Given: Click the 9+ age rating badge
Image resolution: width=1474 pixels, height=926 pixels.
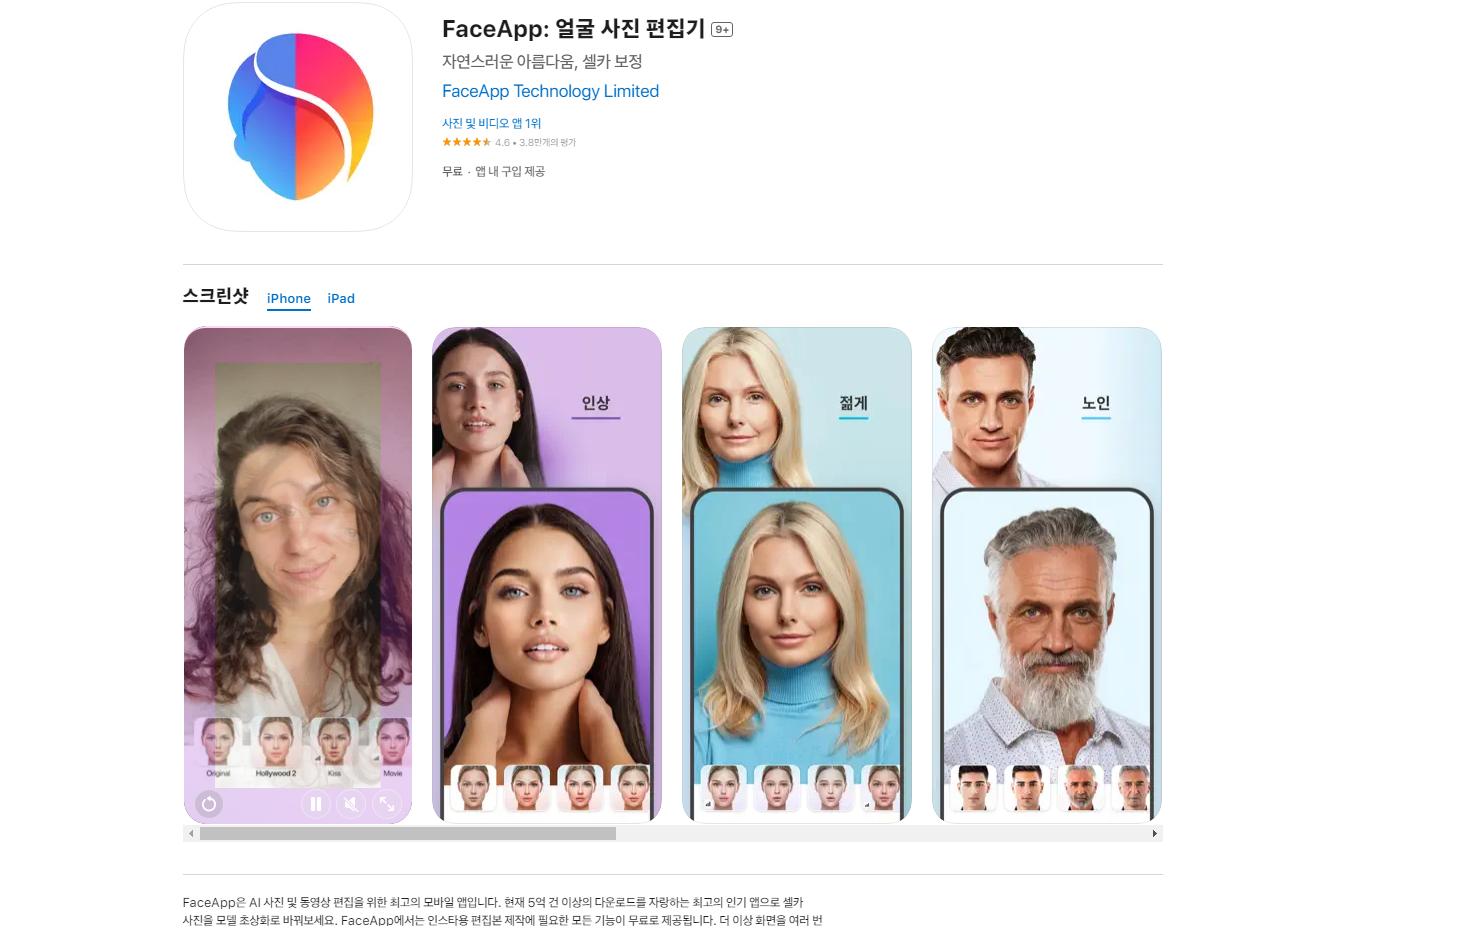Looking at the screenshot, I should 722,30.
